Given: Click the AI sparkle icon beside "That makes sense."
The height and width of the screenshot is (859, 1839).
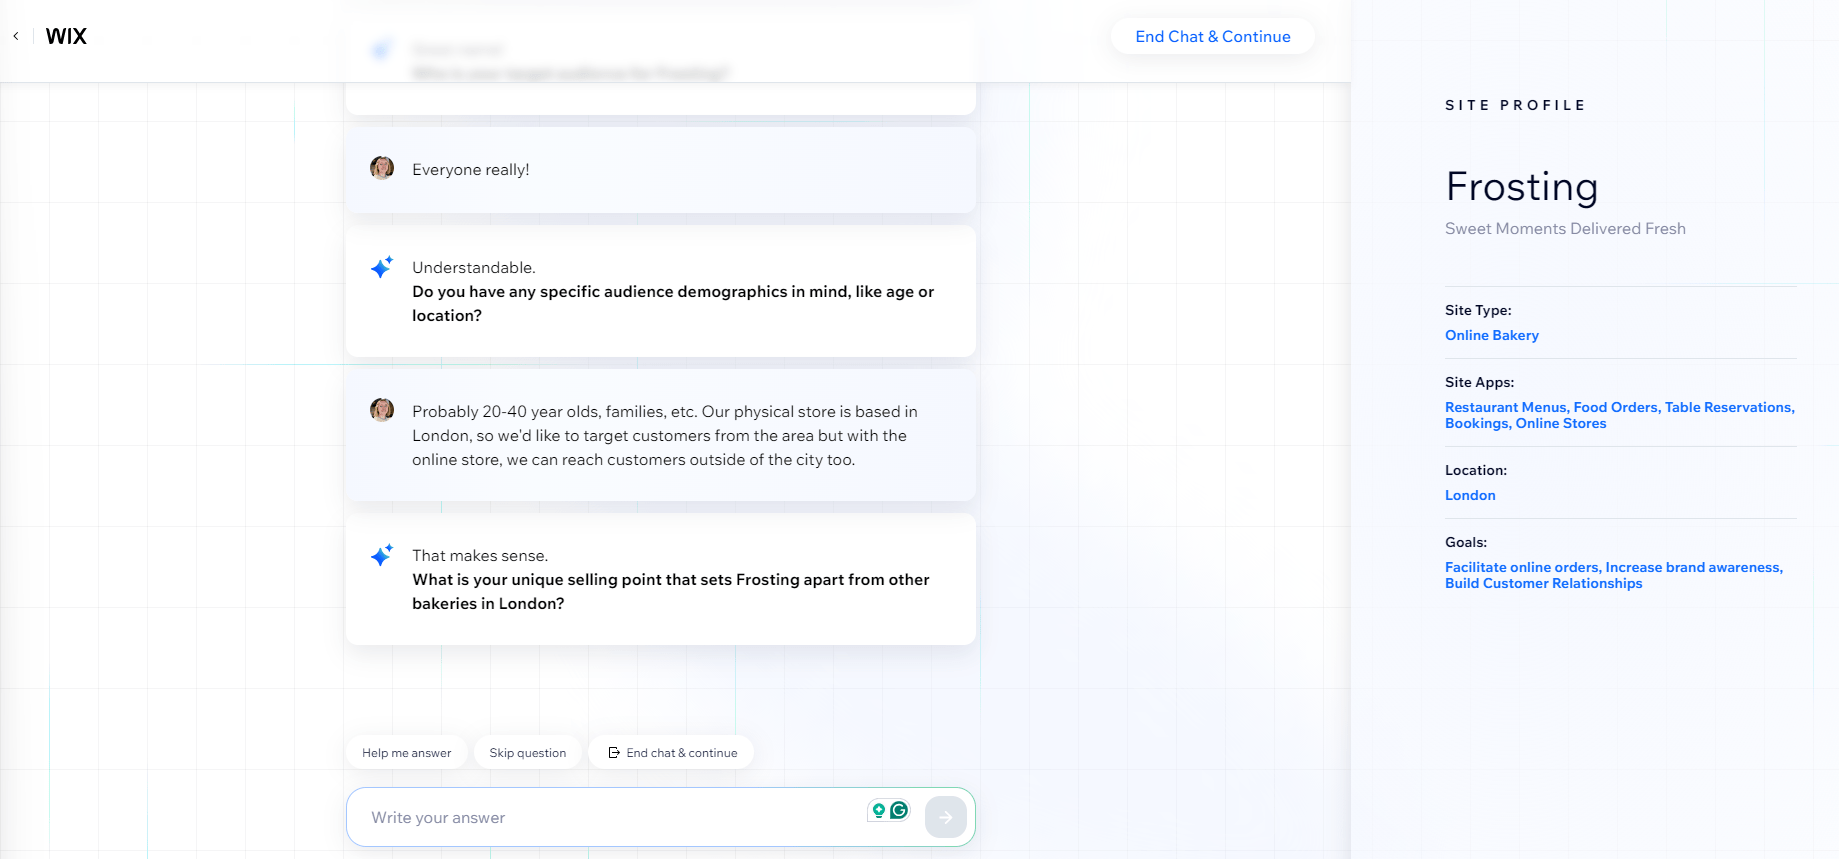Looking at the screenshot, I should click(x=382, y=555).
